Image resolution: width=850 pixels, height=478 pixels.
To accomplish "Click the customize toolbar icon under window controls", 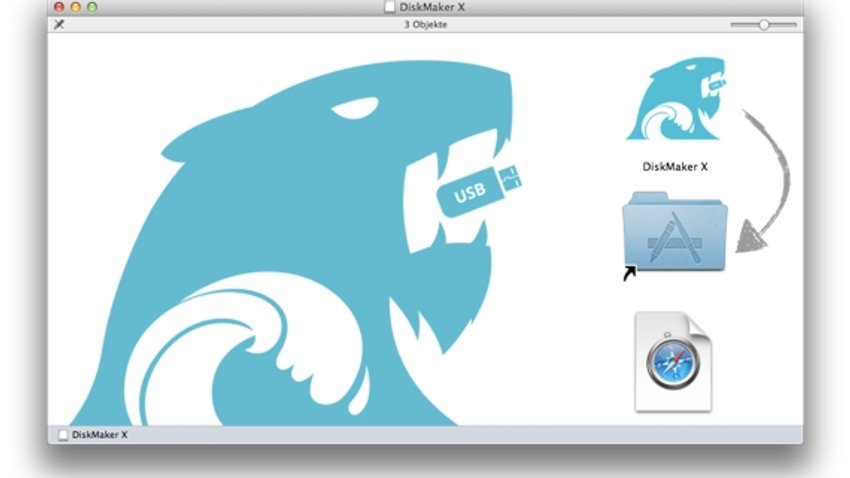I will 59,24.
